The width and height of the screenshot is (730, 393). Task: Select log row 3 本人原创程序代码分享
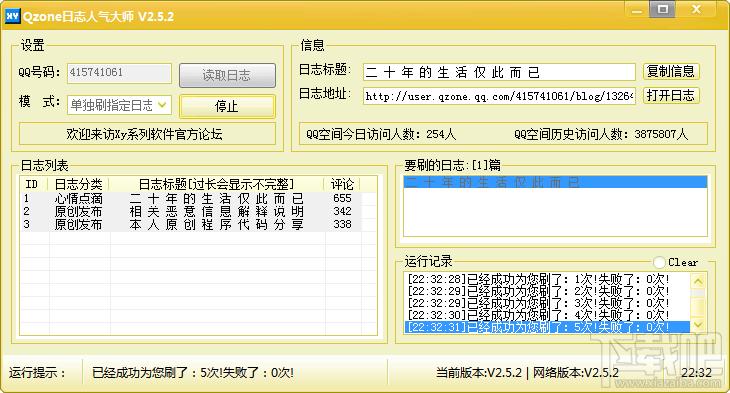point(190,224)
